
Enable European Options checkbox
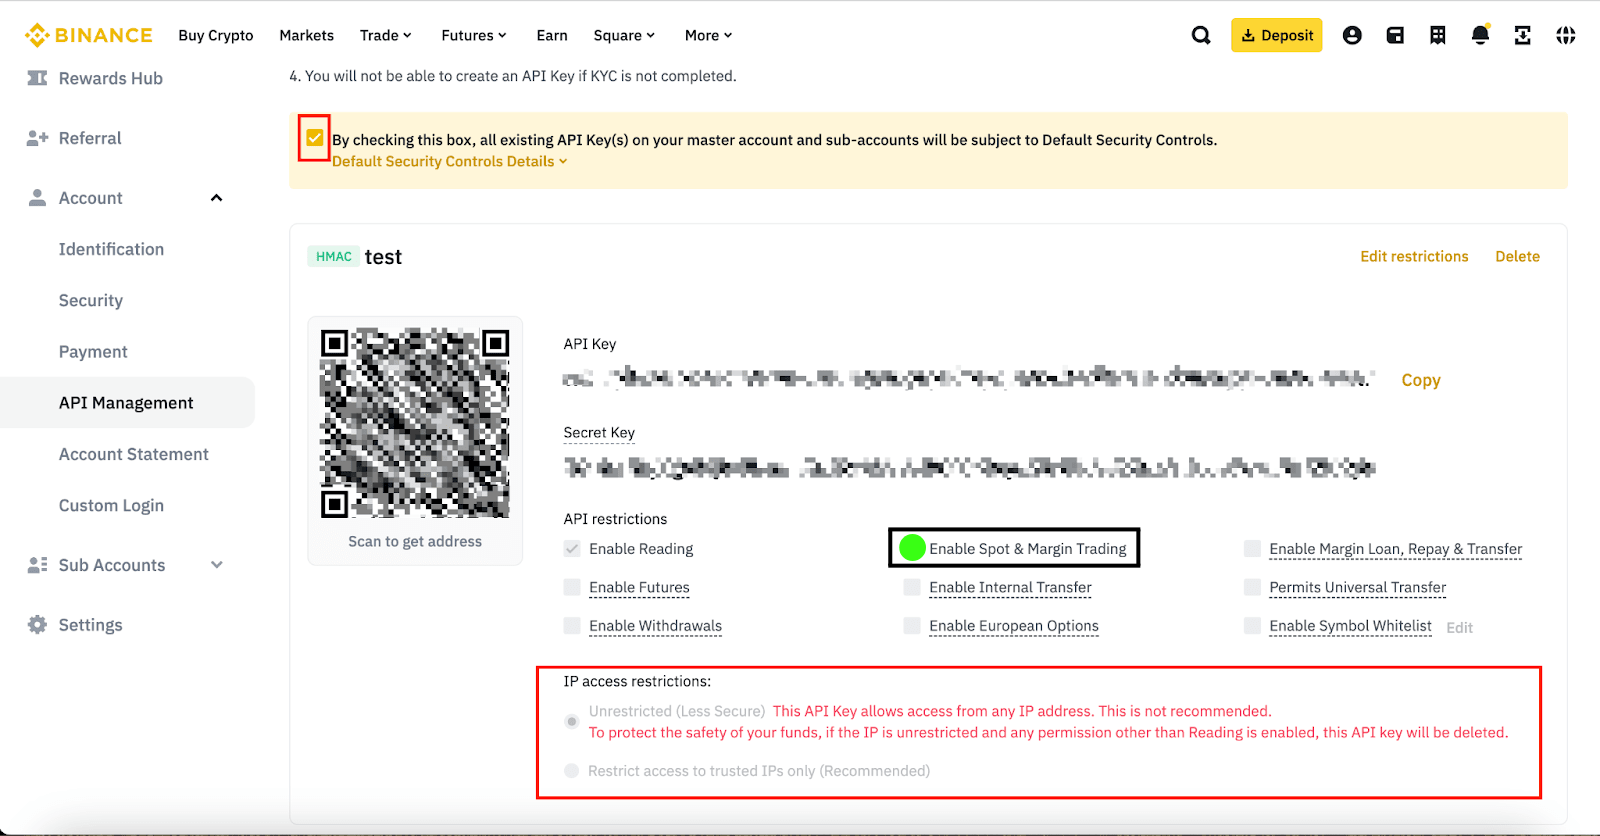[x=912, y=626]
